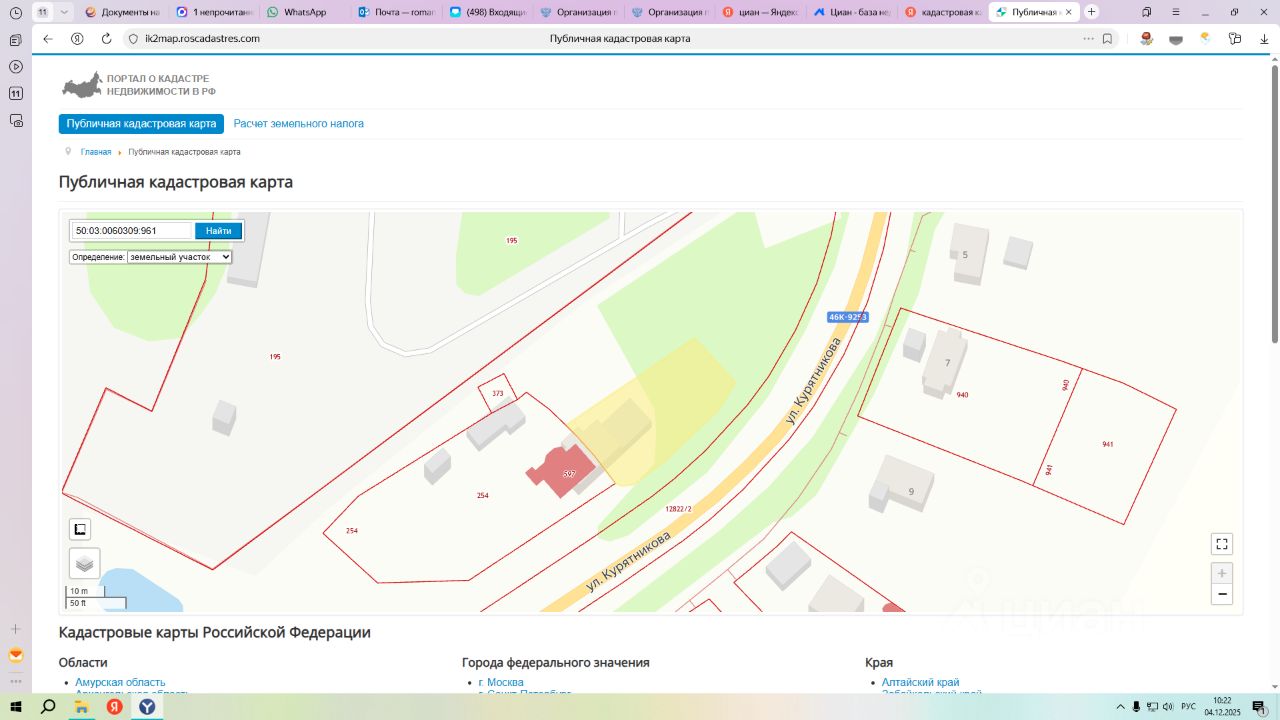Screen dimensions: 1280x720
Task: Open the browser downloads icon
Action: point(1264,39)
